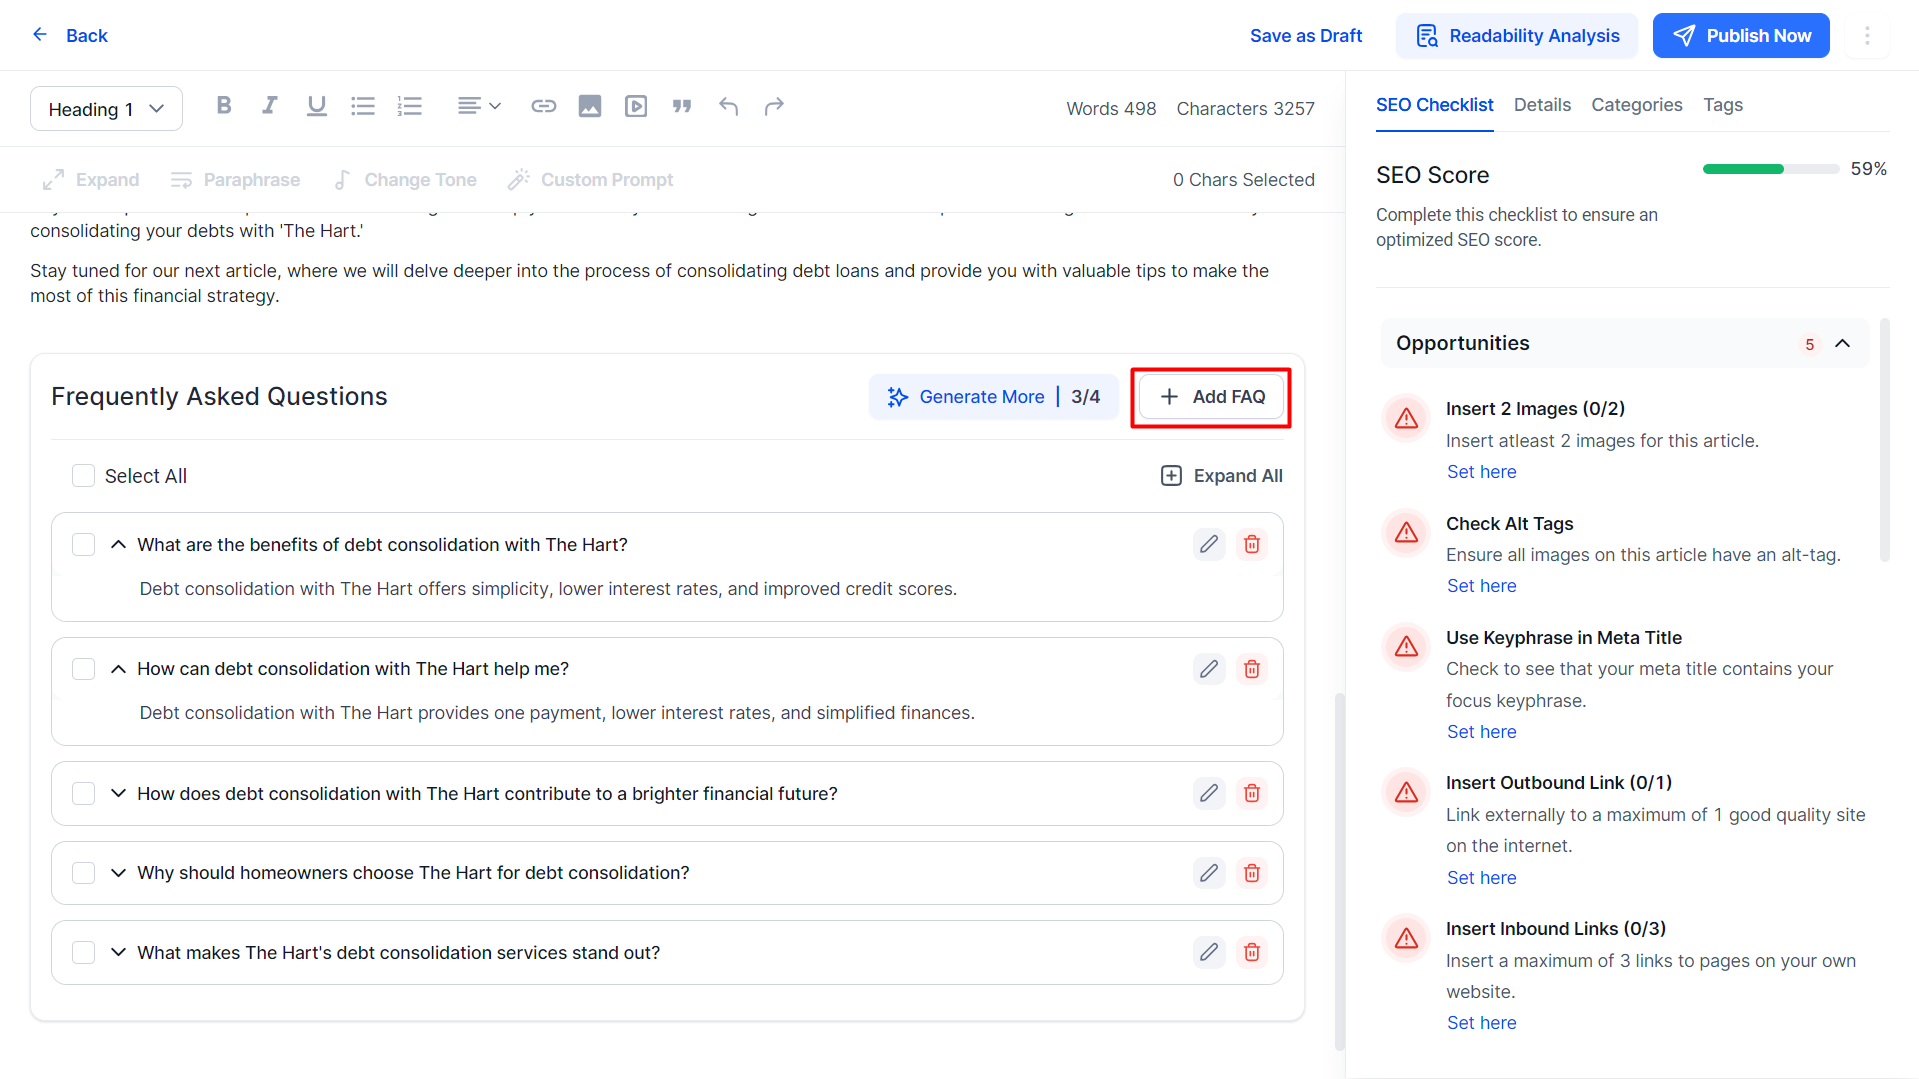Click Expand All FAQs
This screenshot has width=1919, height=1079.
[x=1221, y=476]
